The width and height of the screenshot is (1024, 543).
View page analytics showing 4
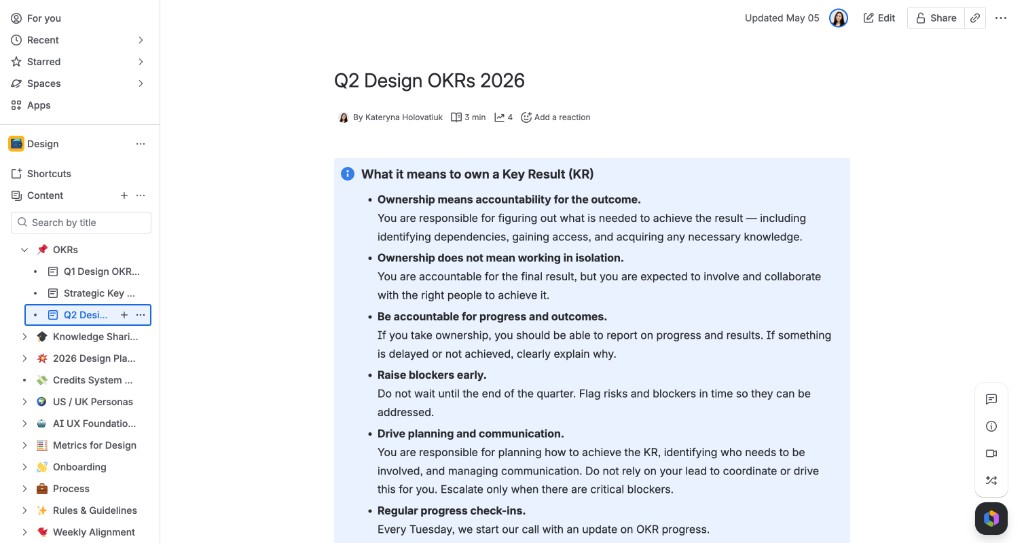pyautogui.click(x=504, y=118)
